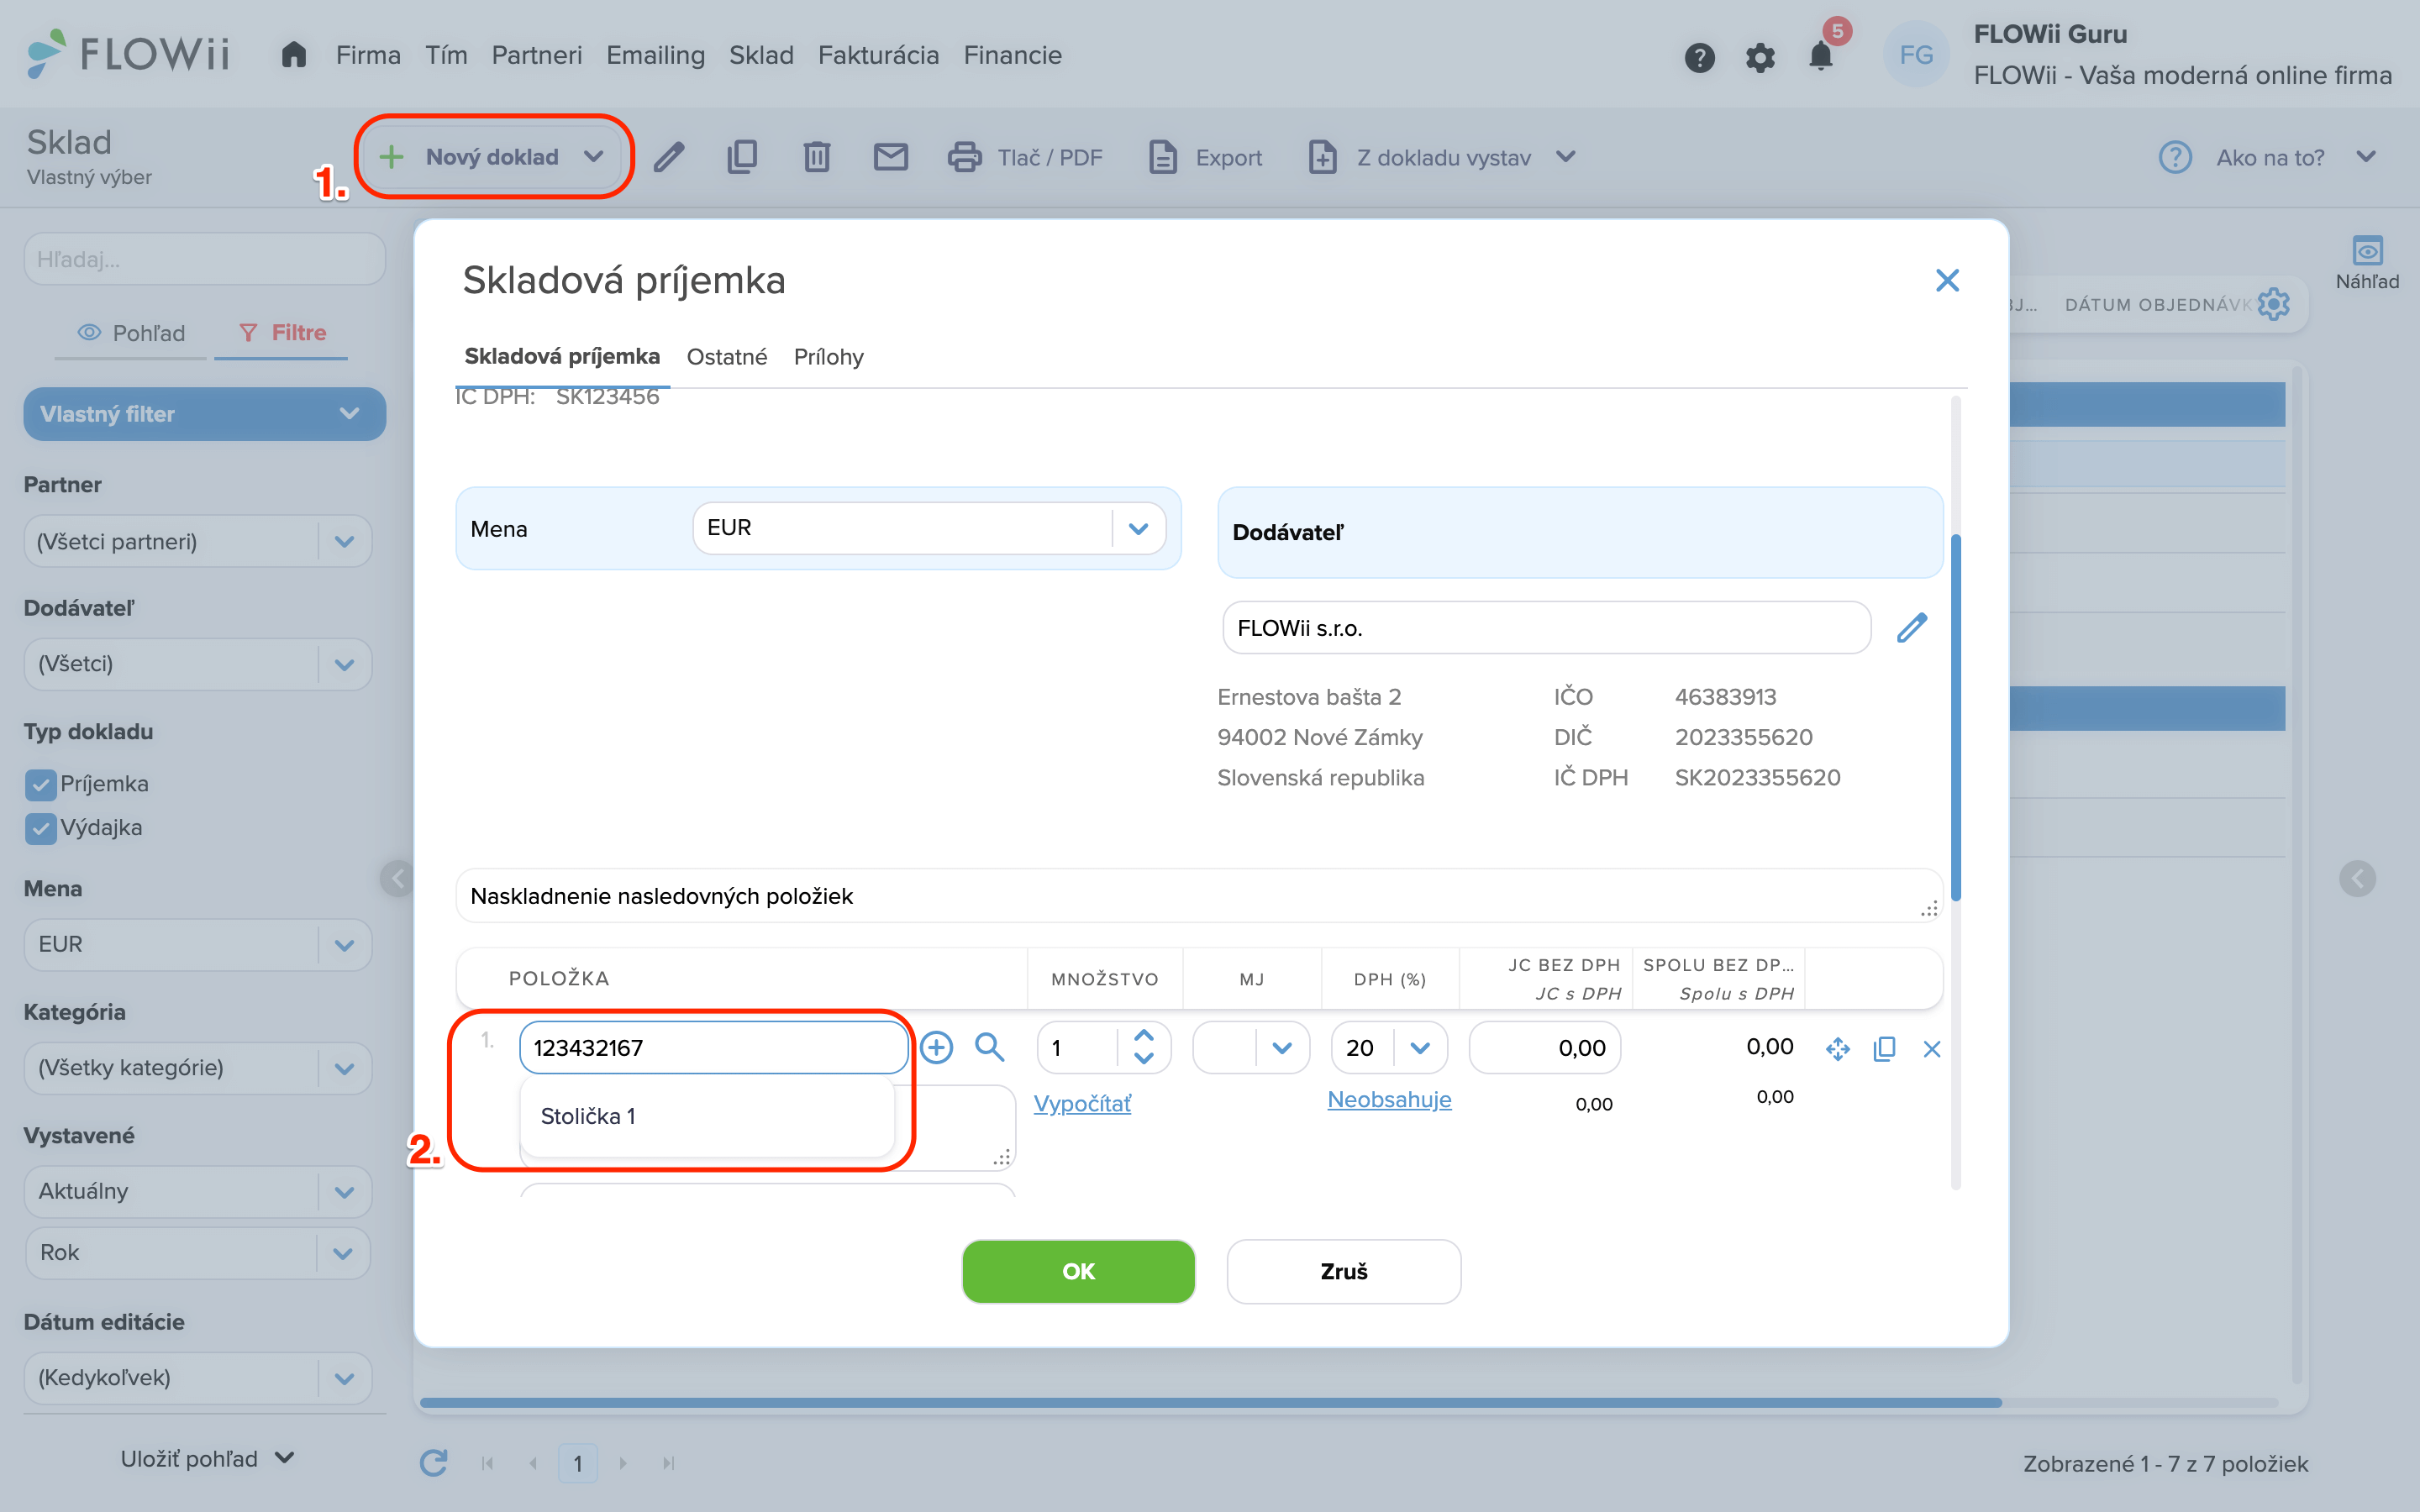Screen dimensions: 2420x1512
Task: Switch to the Ostatné tab
Action: [x=727, y=357]
